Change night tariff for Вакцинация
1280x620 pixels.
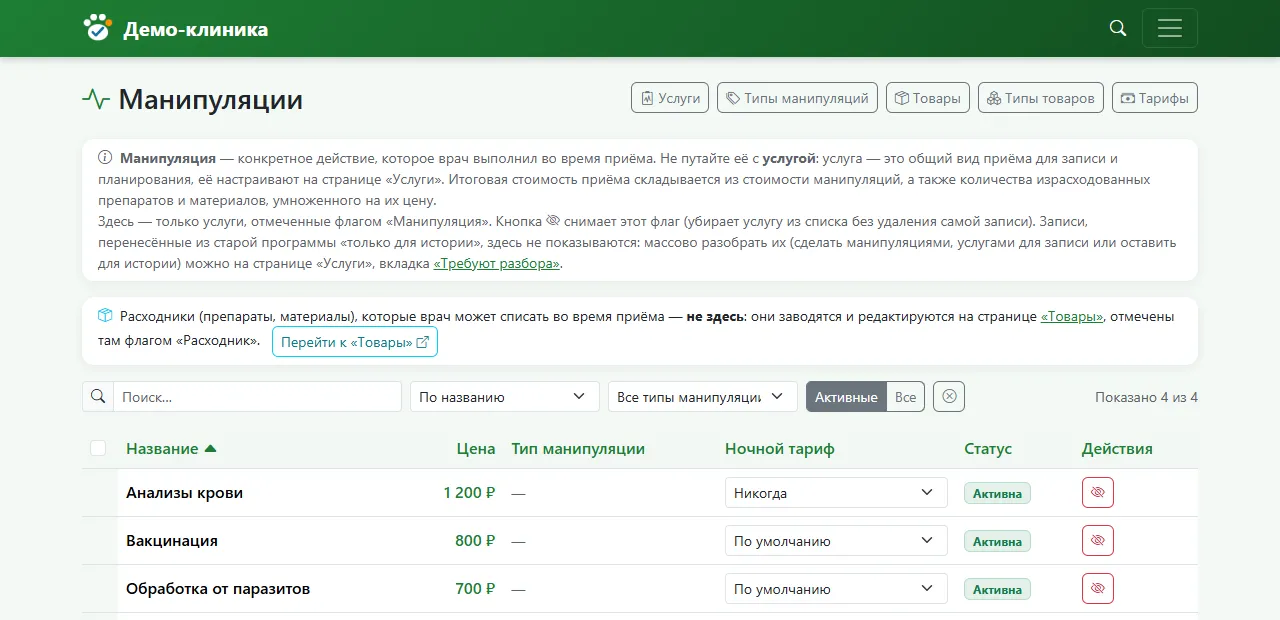click(x=836, y=541)
